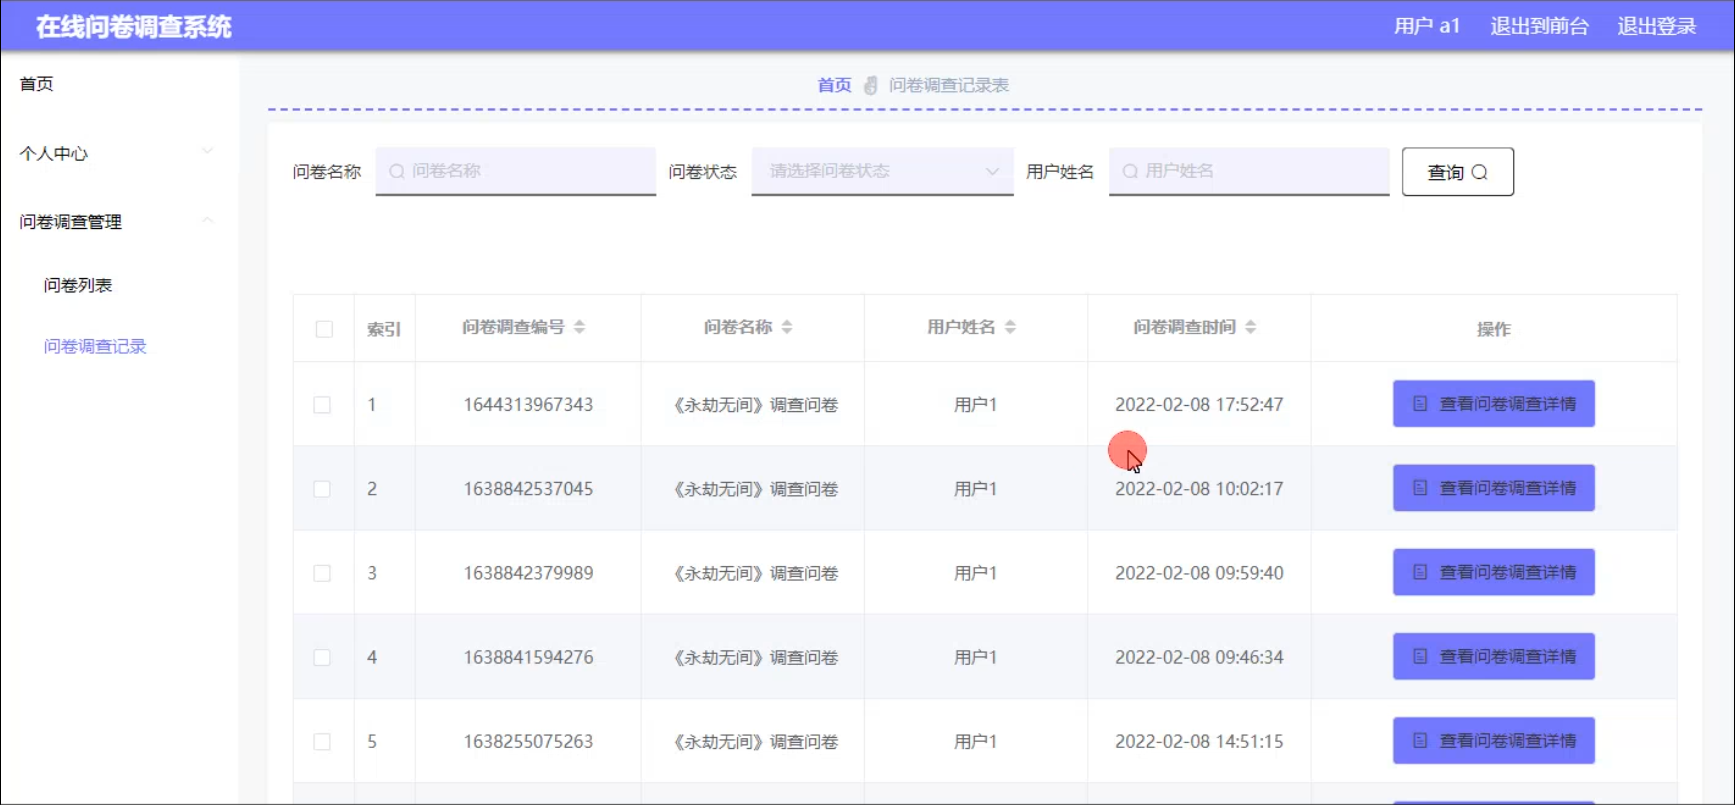Viewport: 1735px width, 805px height.
Task: Click 问卷名称 column header text
Action: (738, 327)
